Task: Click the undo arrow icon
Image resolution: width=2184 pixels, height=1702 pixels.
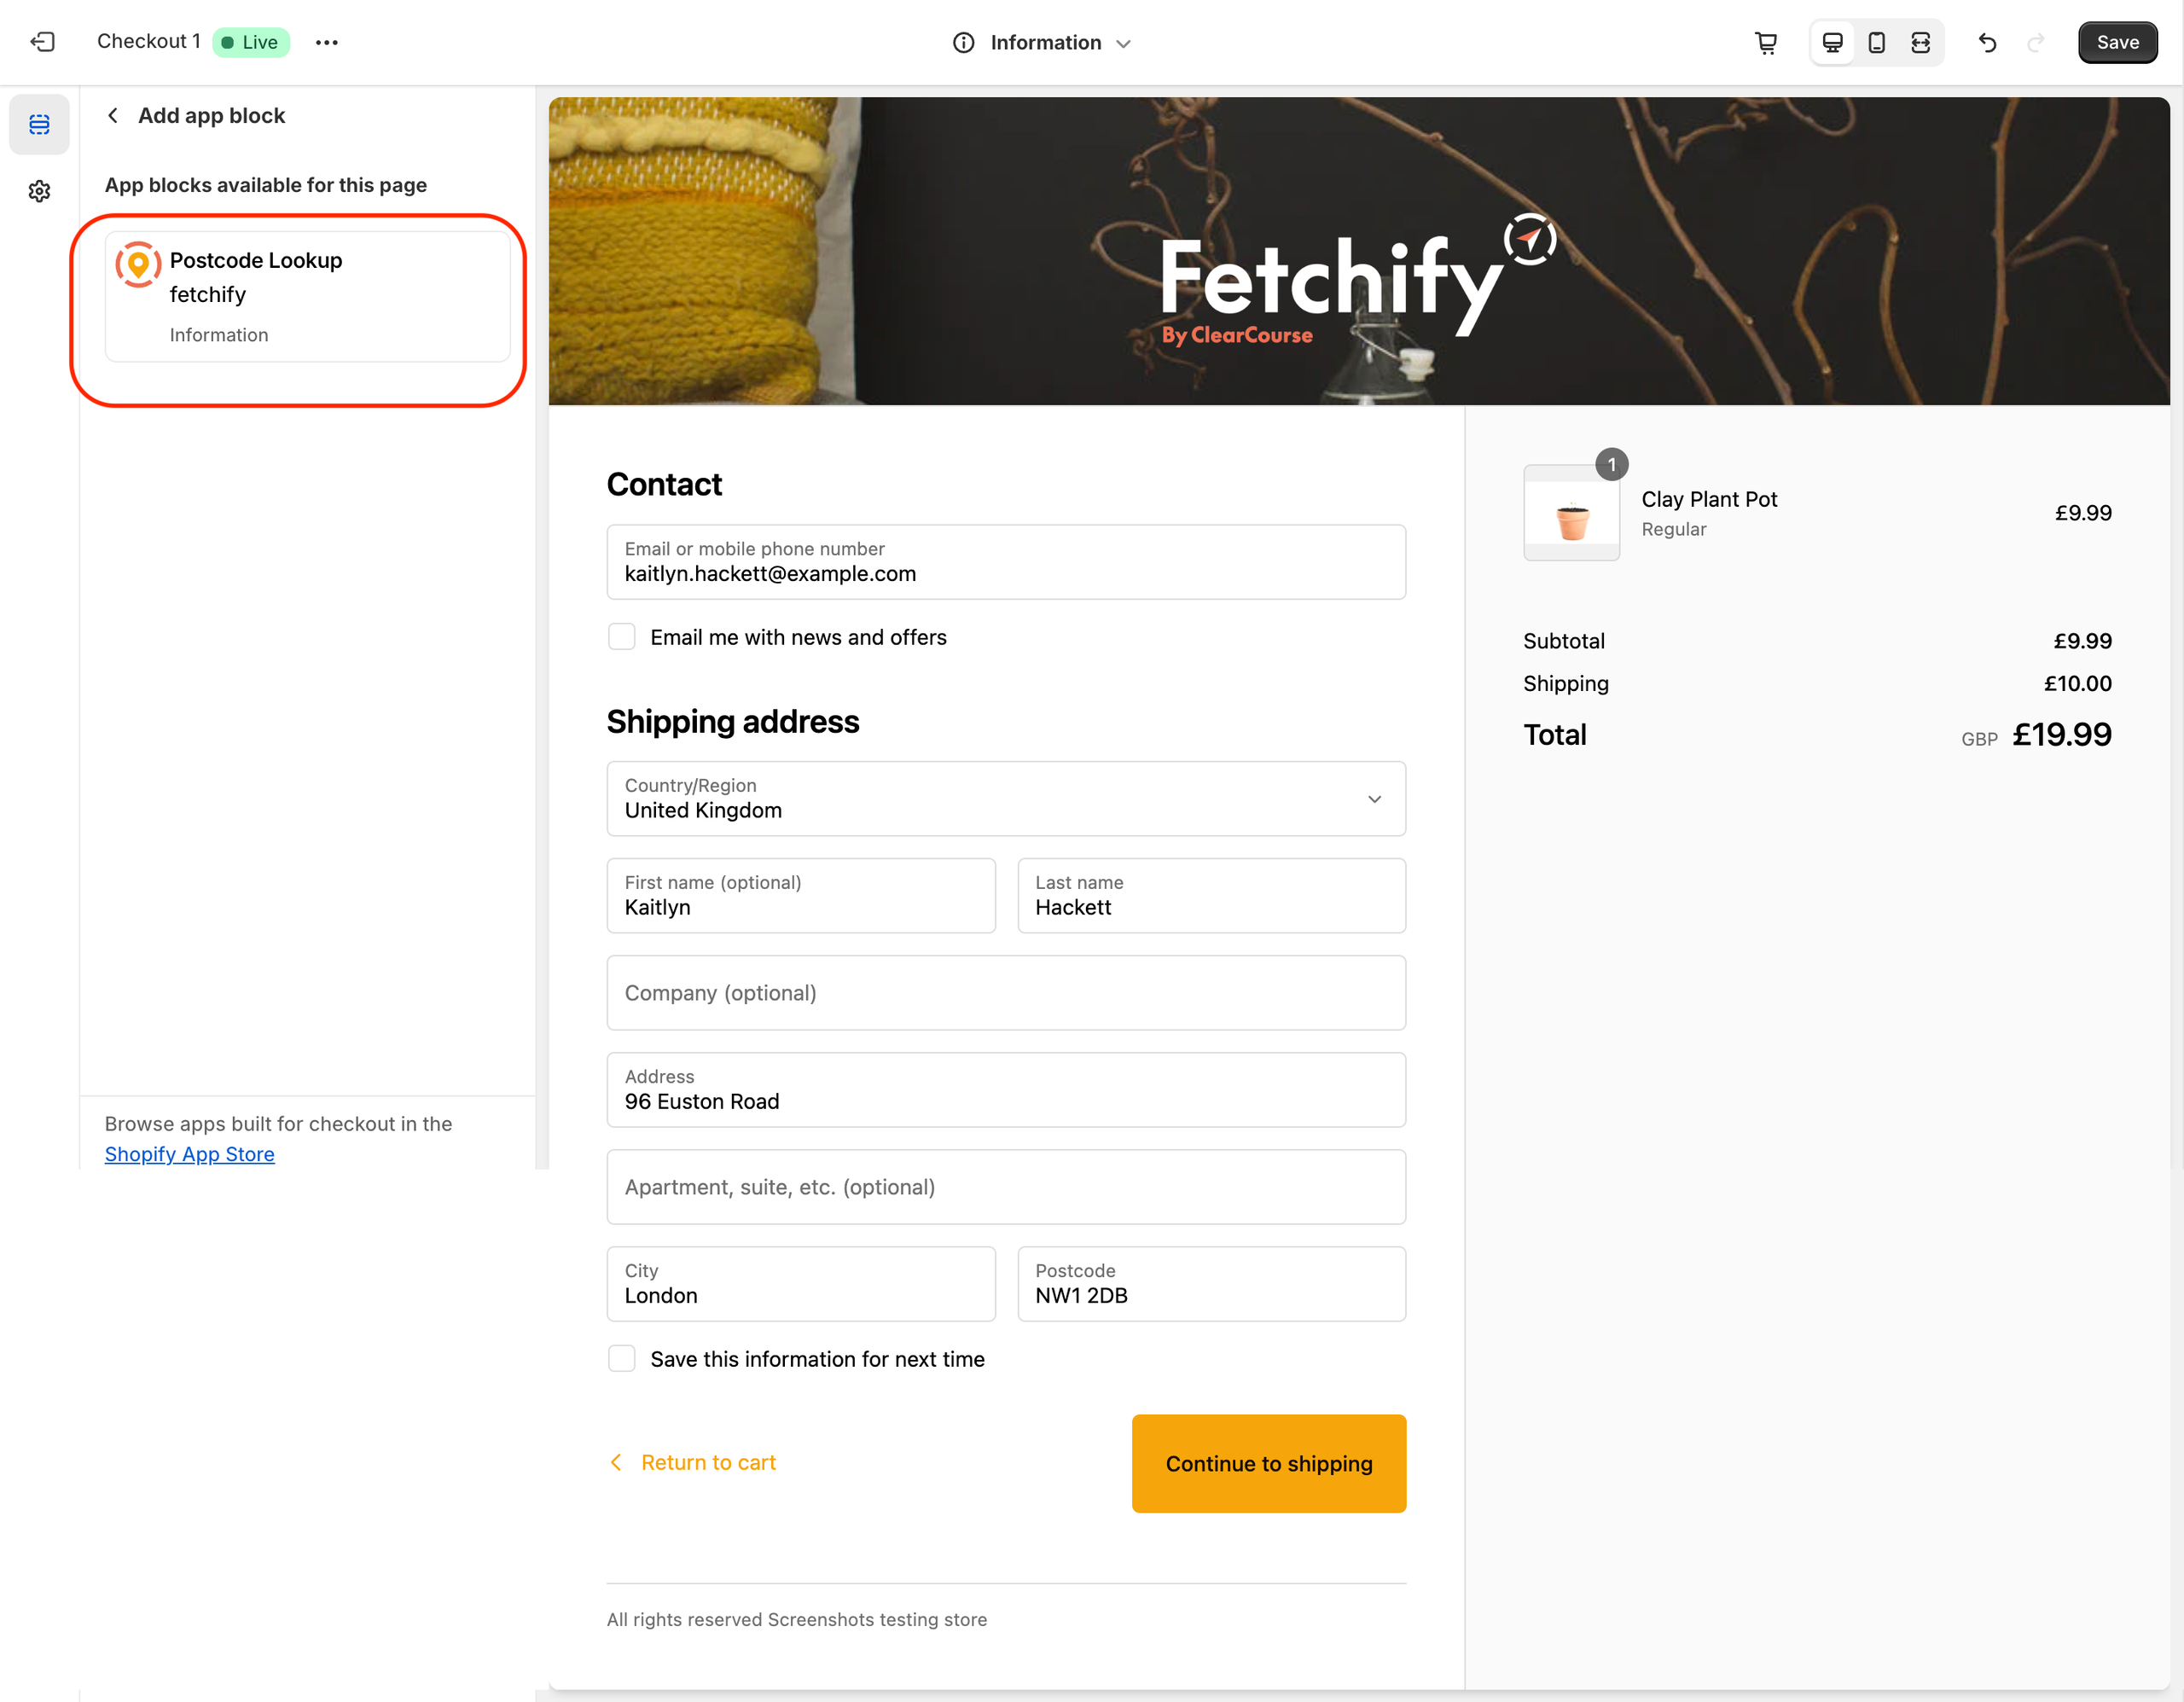Action: (x=1988, y=42)
